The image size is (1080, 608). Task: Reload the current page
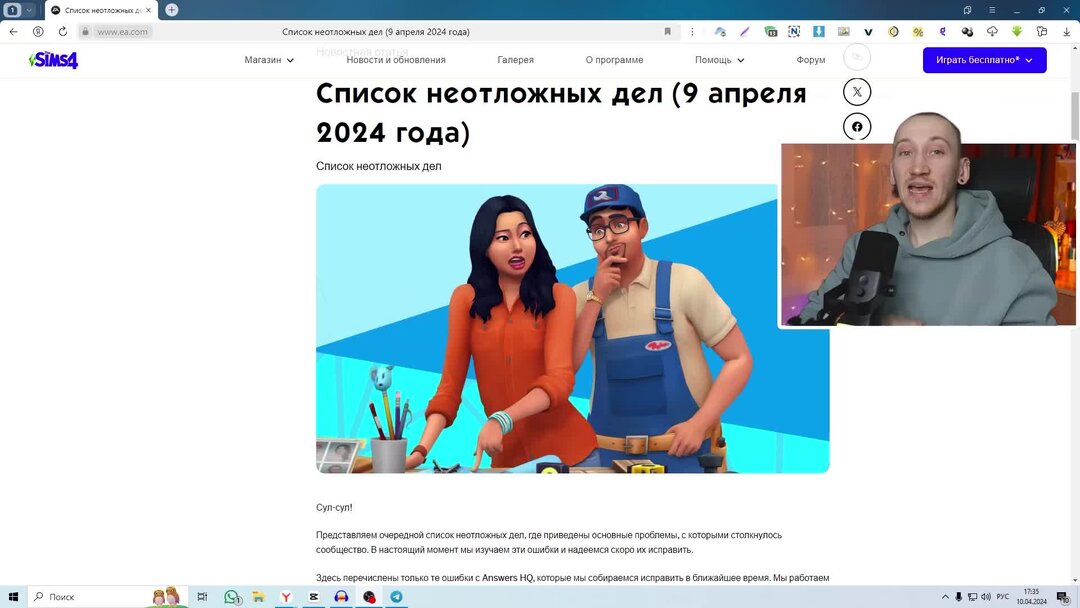pos(63,32)
